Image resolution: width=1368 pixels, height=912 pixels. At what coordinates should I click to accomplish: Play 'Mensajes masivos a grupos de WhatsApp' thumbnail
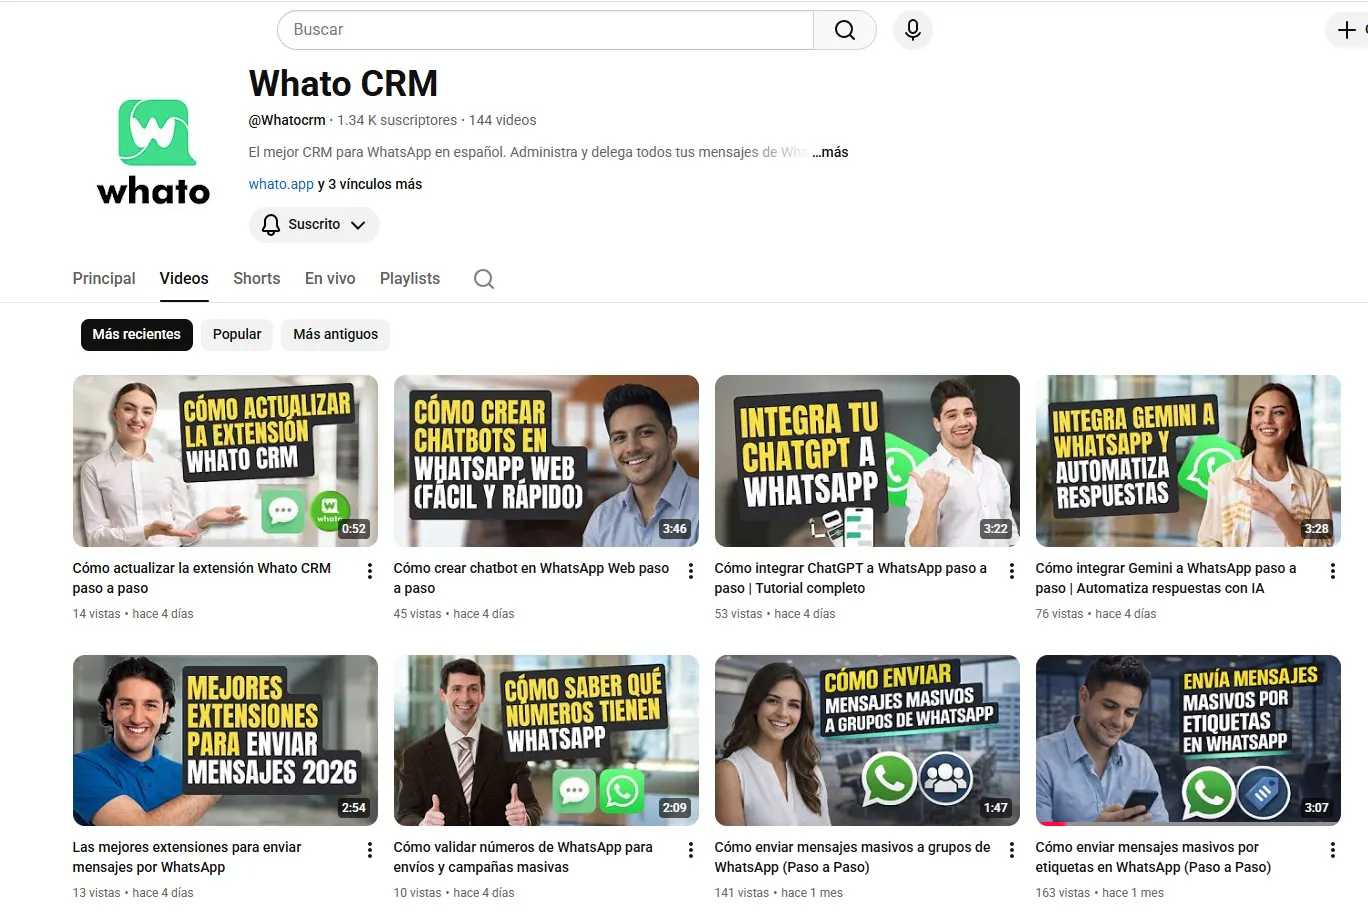867,740
